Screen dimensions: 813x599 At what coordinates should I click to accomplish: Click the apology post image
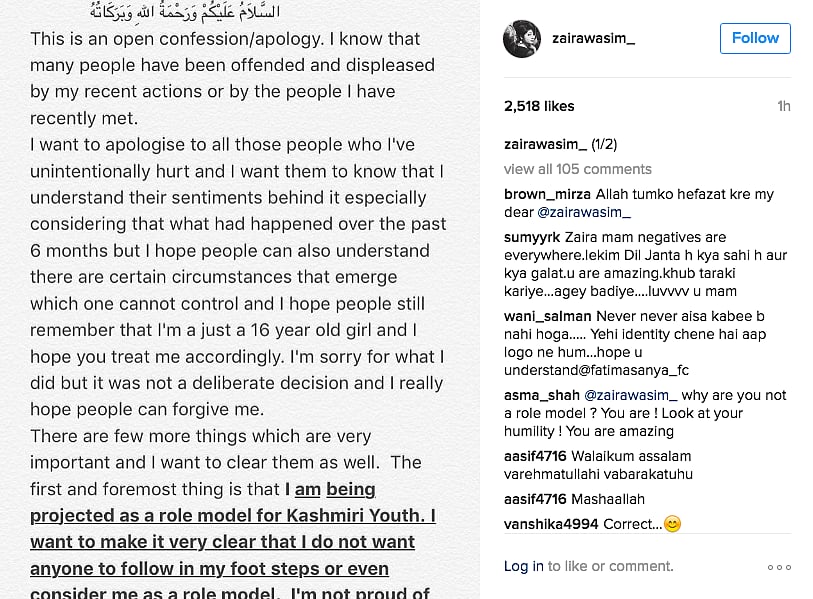240,300
